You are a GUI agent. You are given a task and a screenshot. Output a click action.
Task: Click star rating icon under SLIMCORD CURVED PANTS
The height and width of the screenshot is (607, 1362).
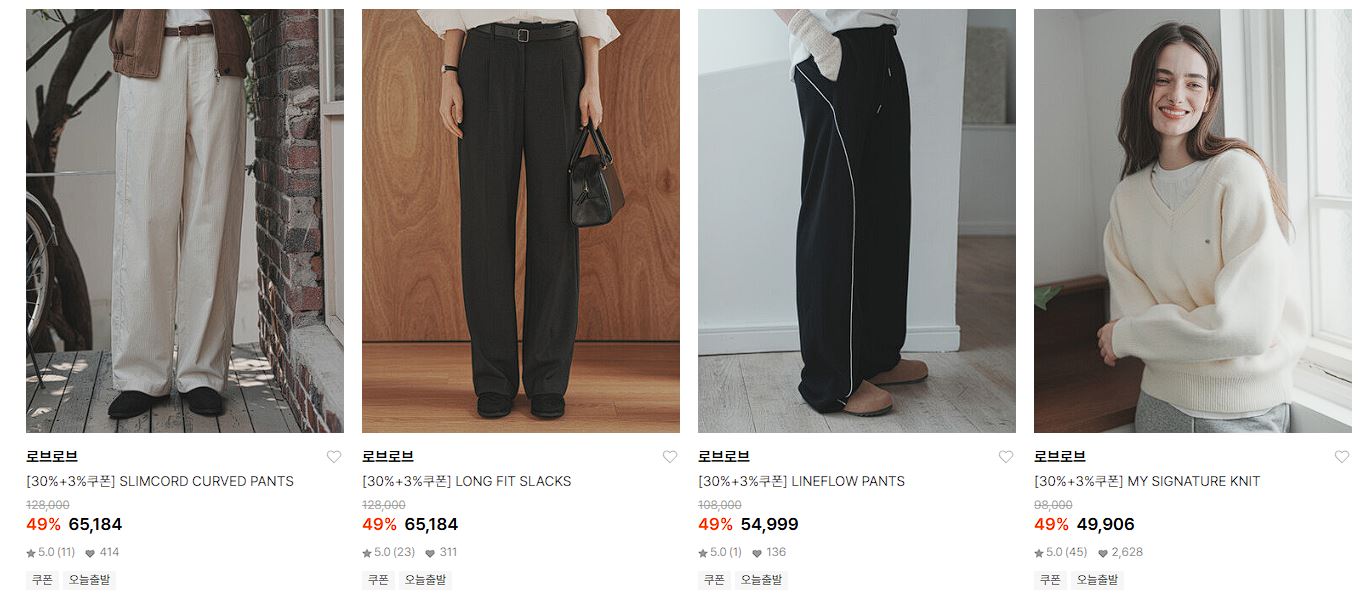click(31, 553)
